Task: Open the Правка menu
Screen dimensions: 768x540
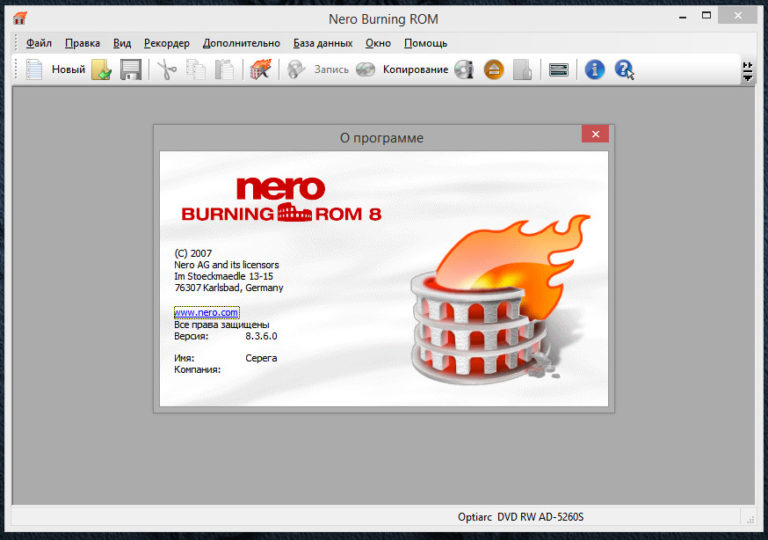Action: 82,43
